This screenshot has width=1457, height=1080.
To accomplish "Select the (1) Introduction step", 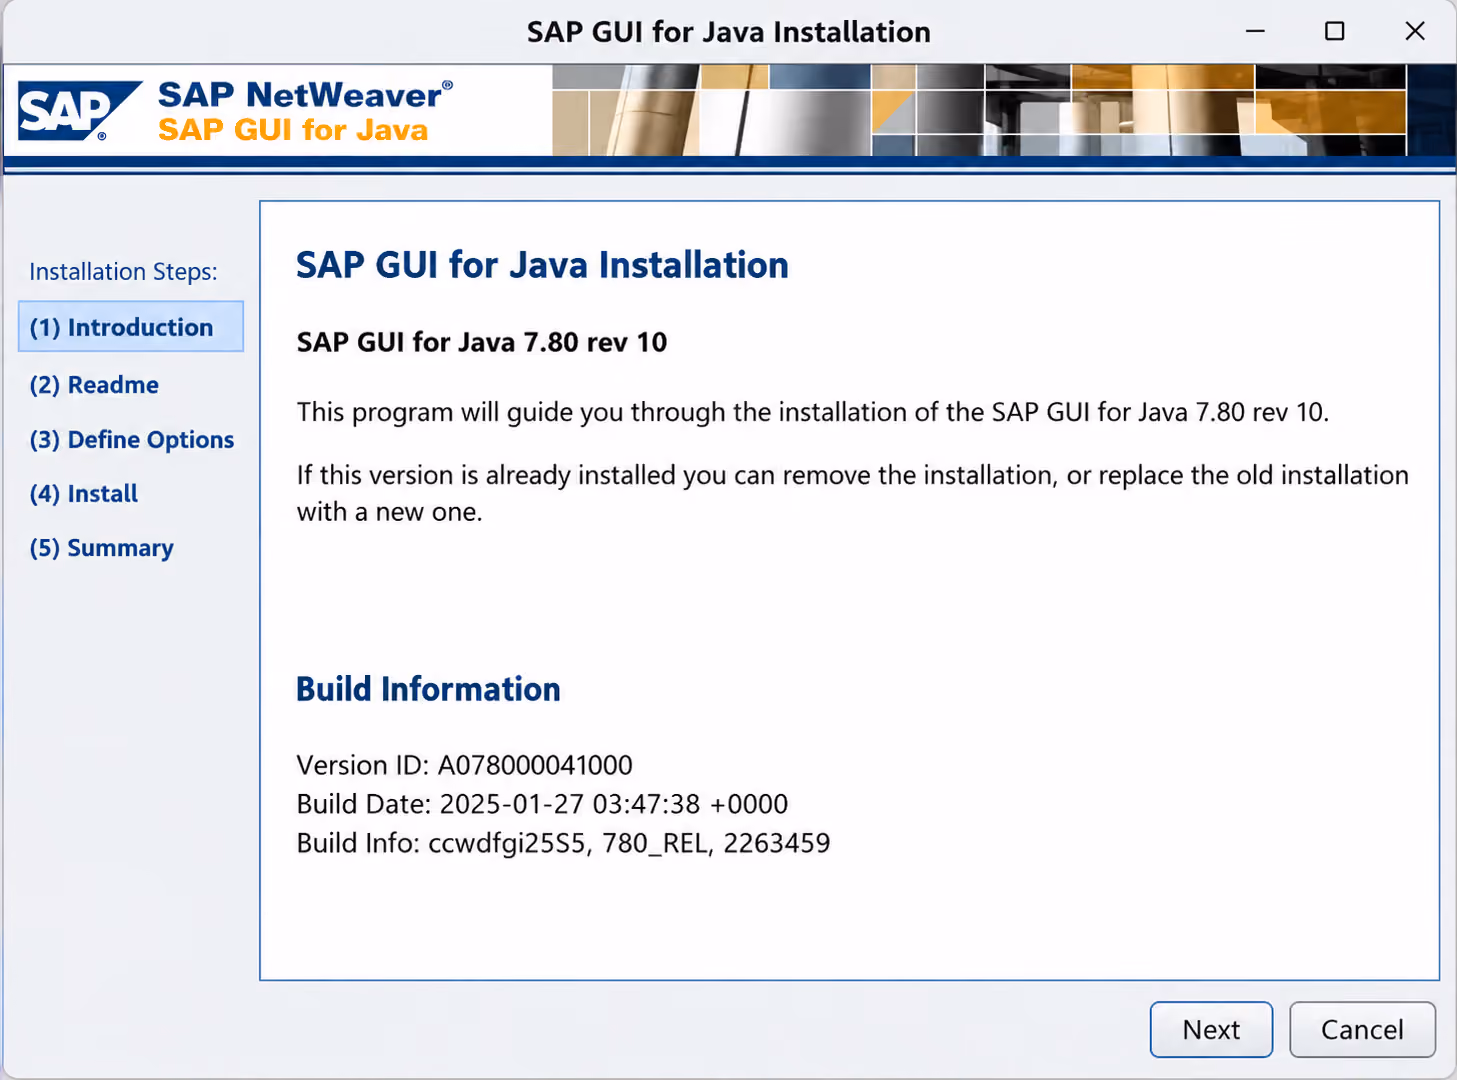I will point(131,327).
